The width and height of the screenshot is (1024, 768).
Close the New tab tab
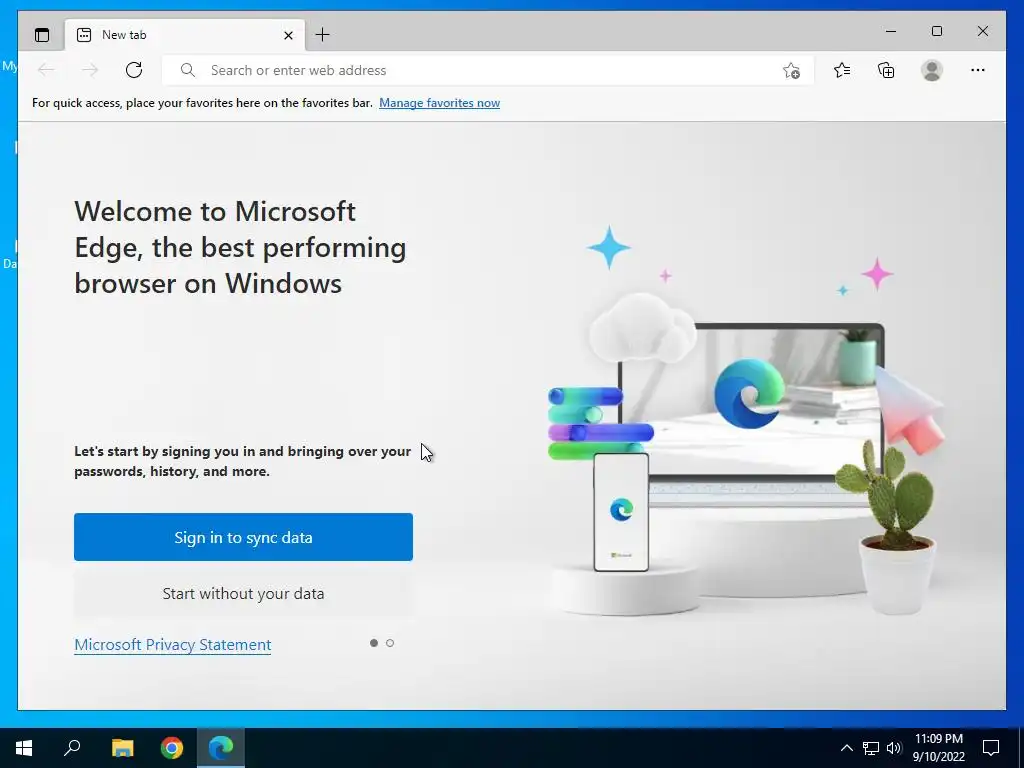pyautogui.click(x=288, y=35)
